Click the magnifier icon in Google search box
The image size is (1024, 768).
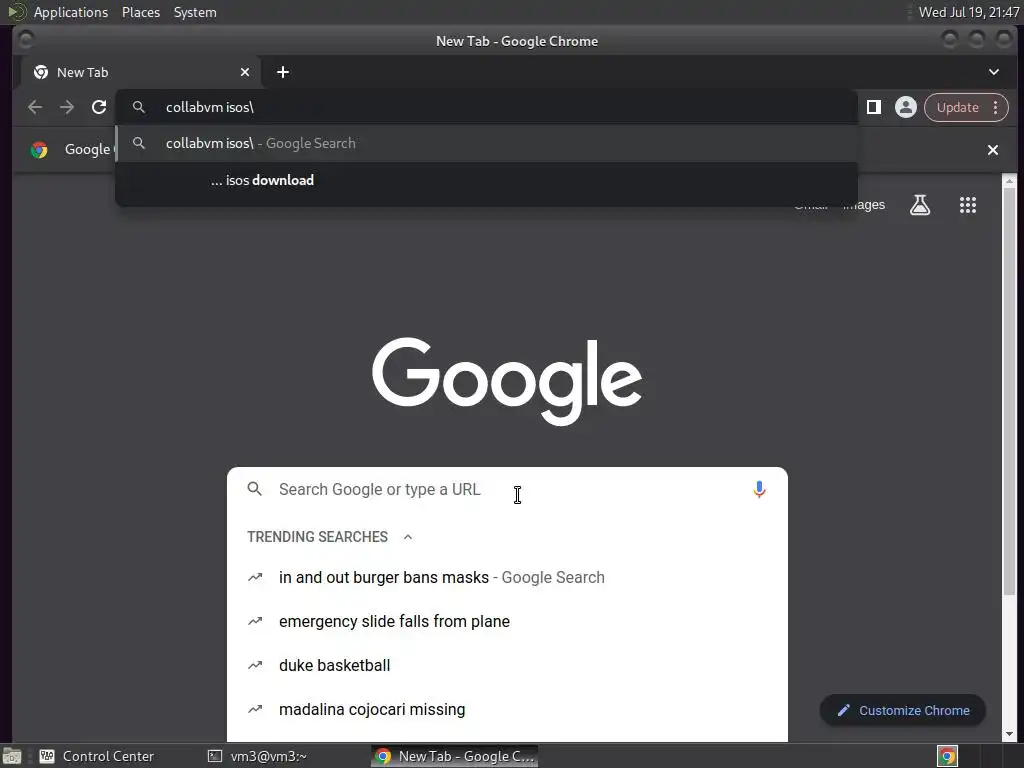tap(255, 489)
